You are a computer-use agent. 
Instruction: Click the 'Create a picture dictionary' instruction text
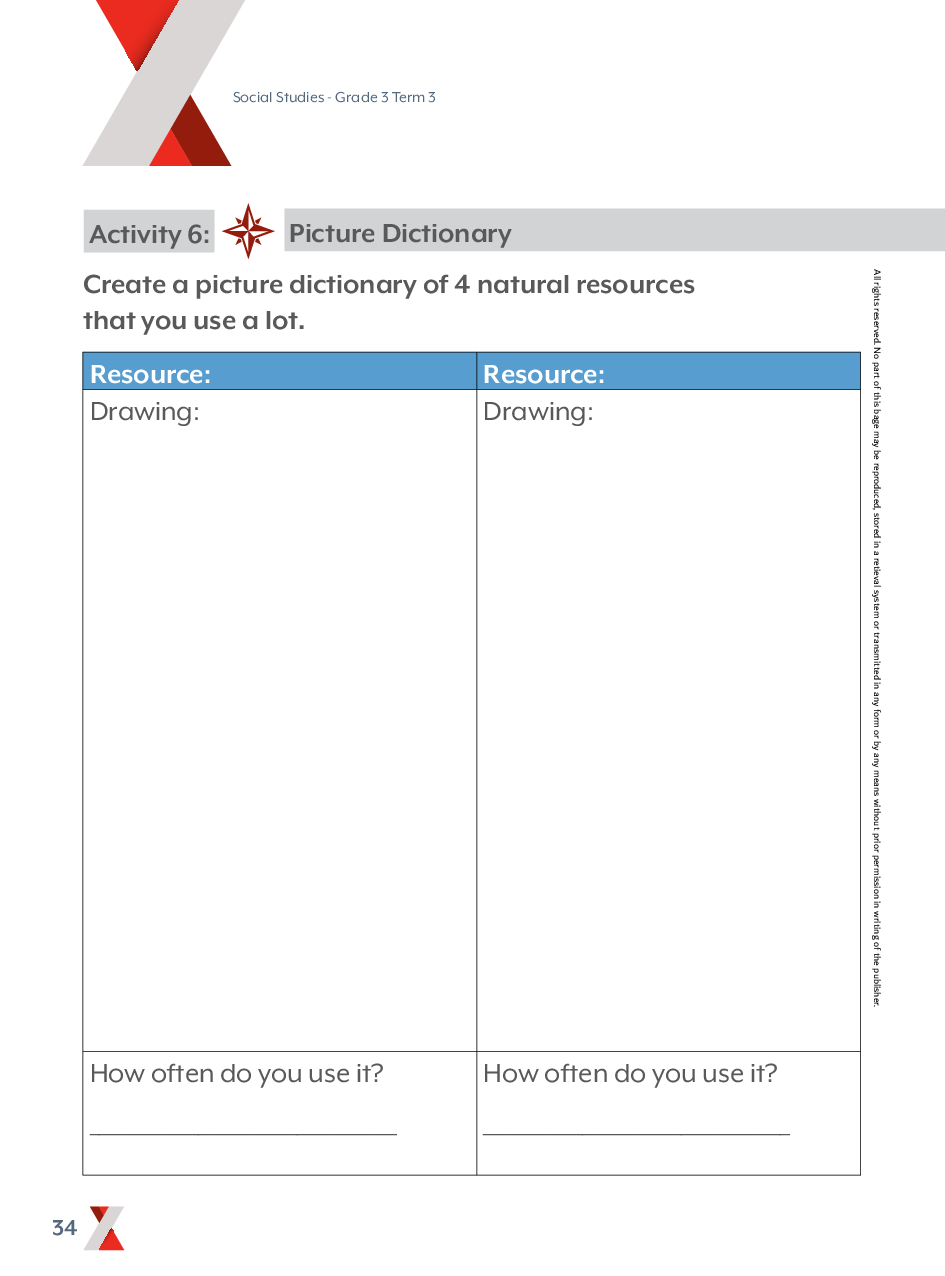pos(389,285)
